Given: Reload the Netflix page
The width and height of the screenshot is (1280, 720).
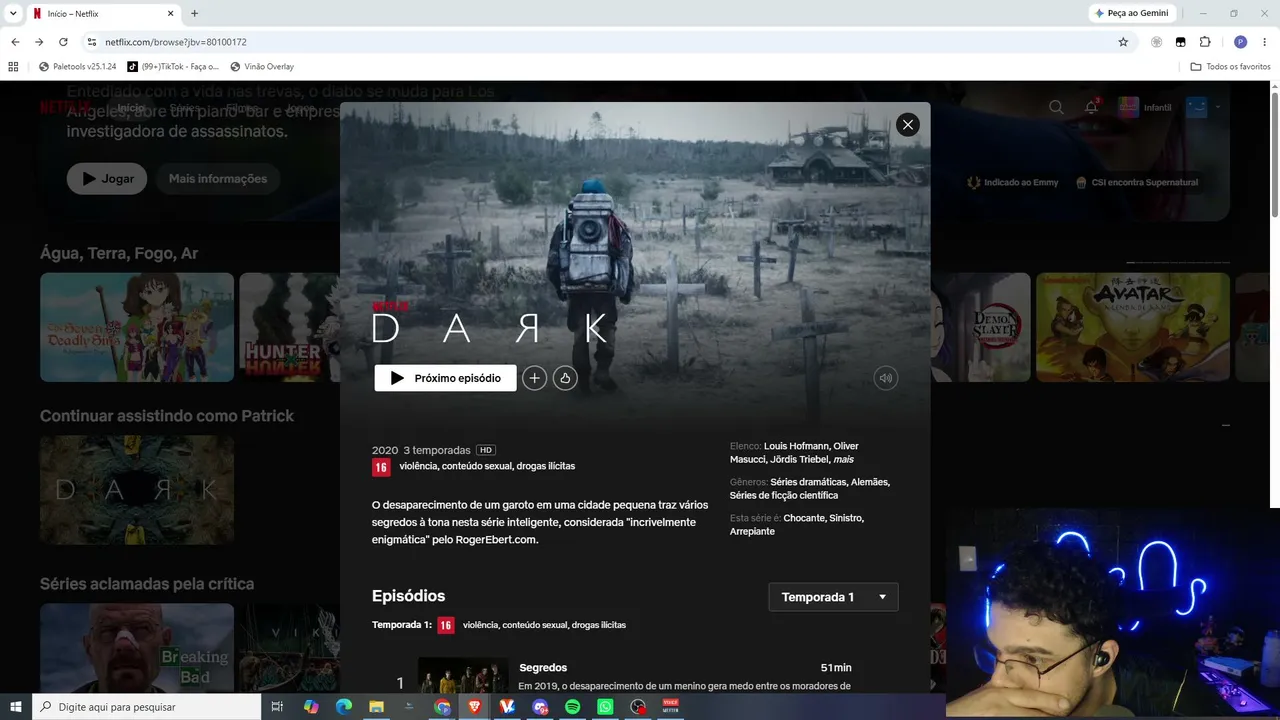Looking at the screenshot, I should coord(63,42).
